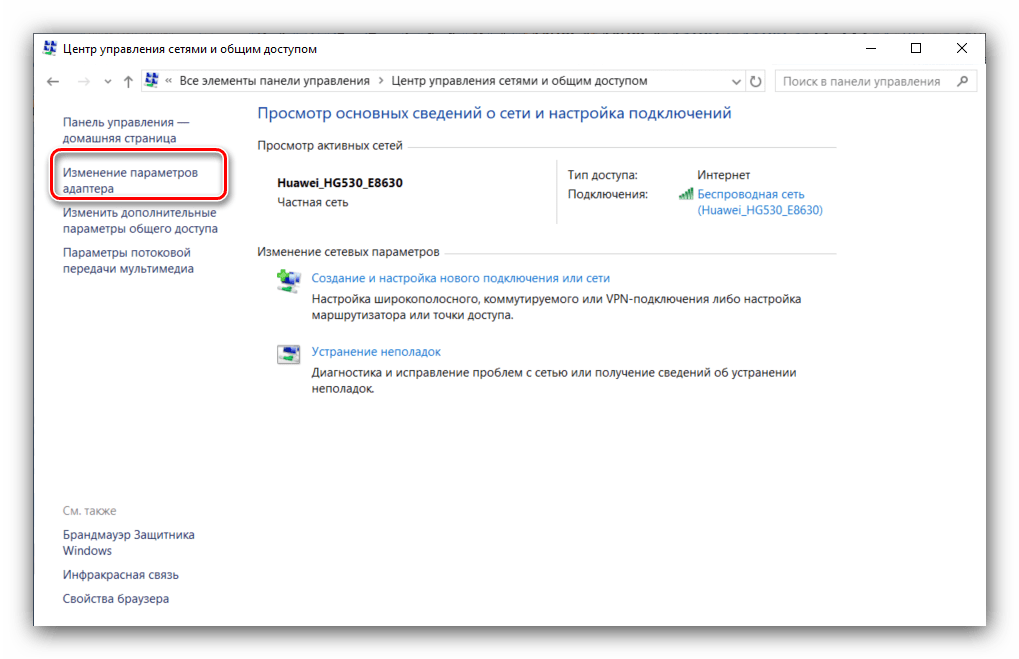Select 'Центр управления сетями' breadcrumb segment
The width and height of the screenshot is (1019, 659).
pyautogui.click(x=519, y=81)
